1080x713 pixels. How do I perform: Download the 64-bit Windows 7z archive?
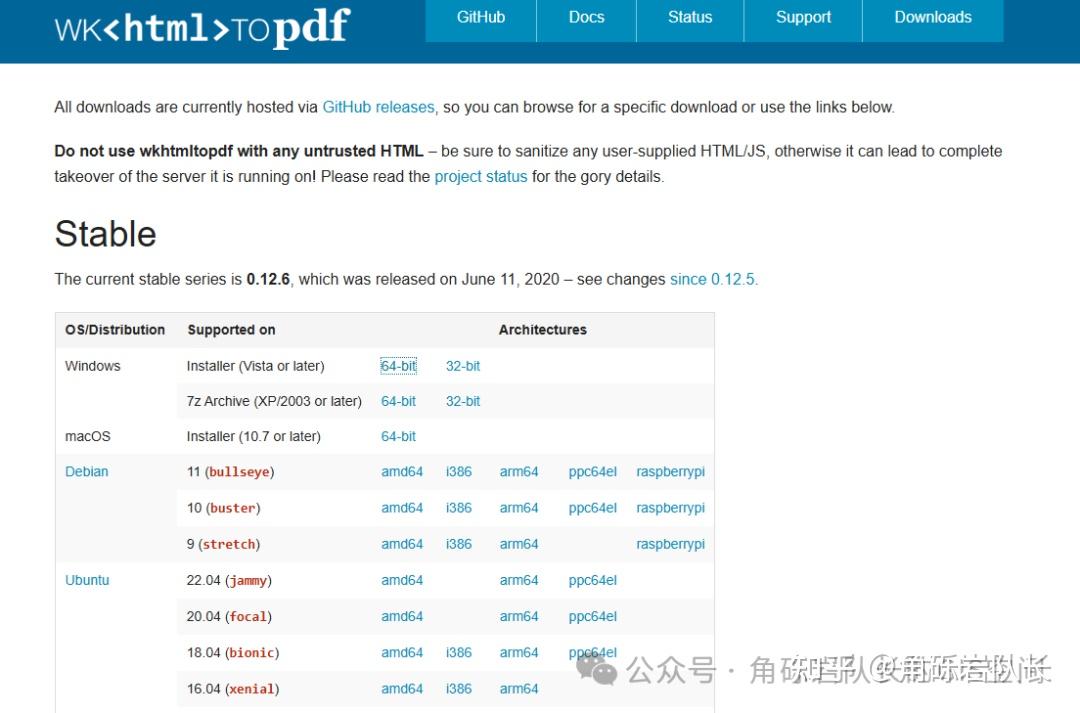[x=398, y=400]
